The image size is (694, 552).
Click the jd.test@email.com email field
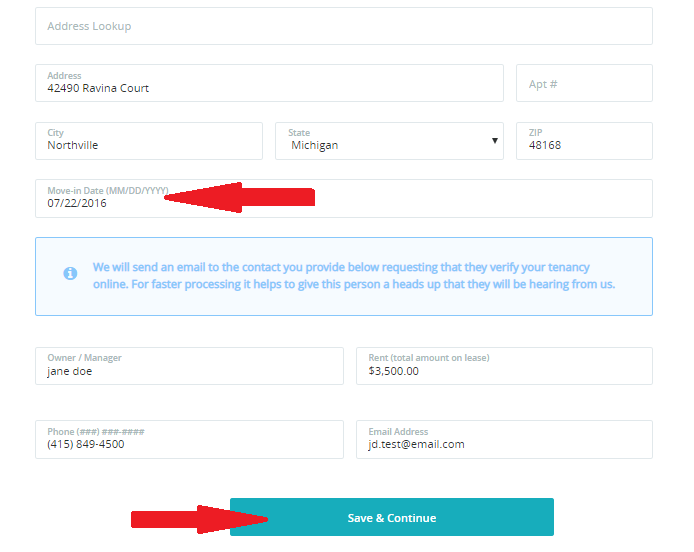(x=416, y=444)
